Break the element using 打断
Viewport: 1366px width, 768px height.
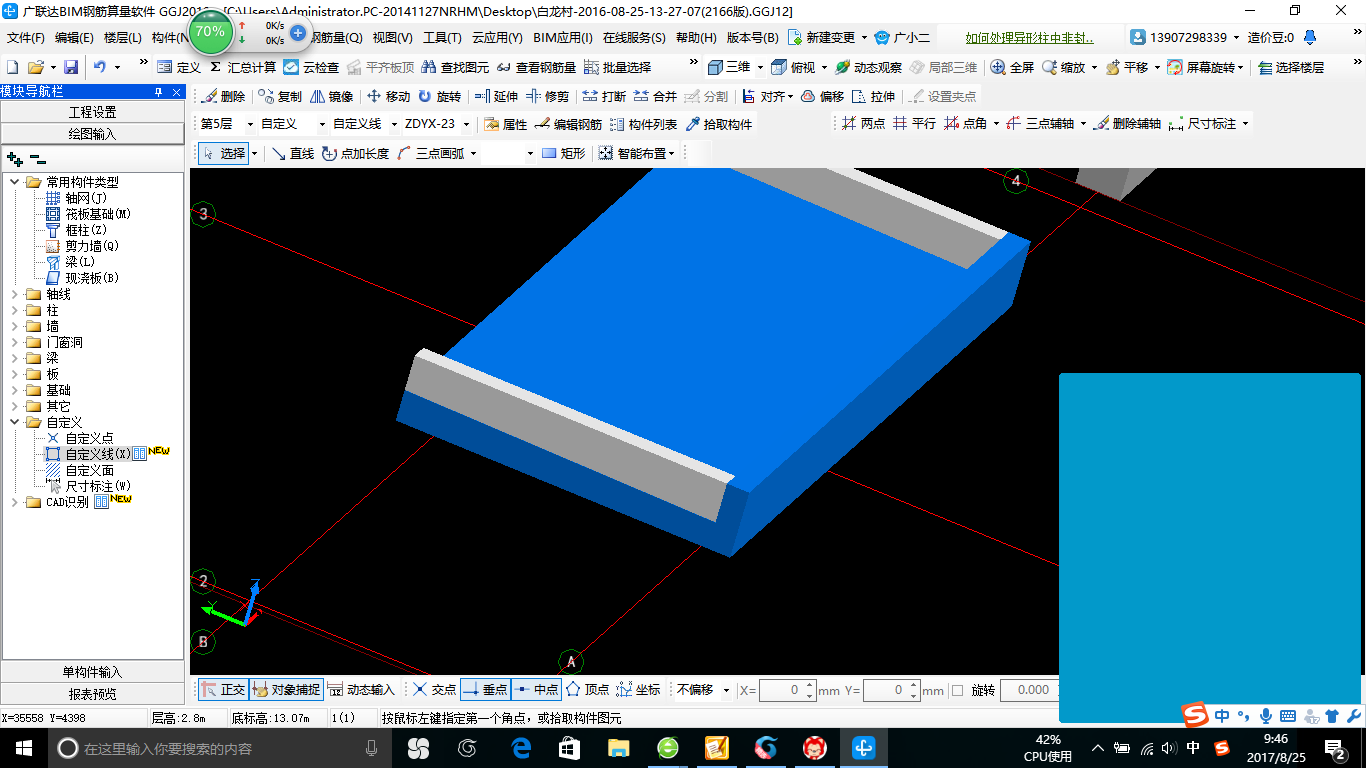click(604, 96)
